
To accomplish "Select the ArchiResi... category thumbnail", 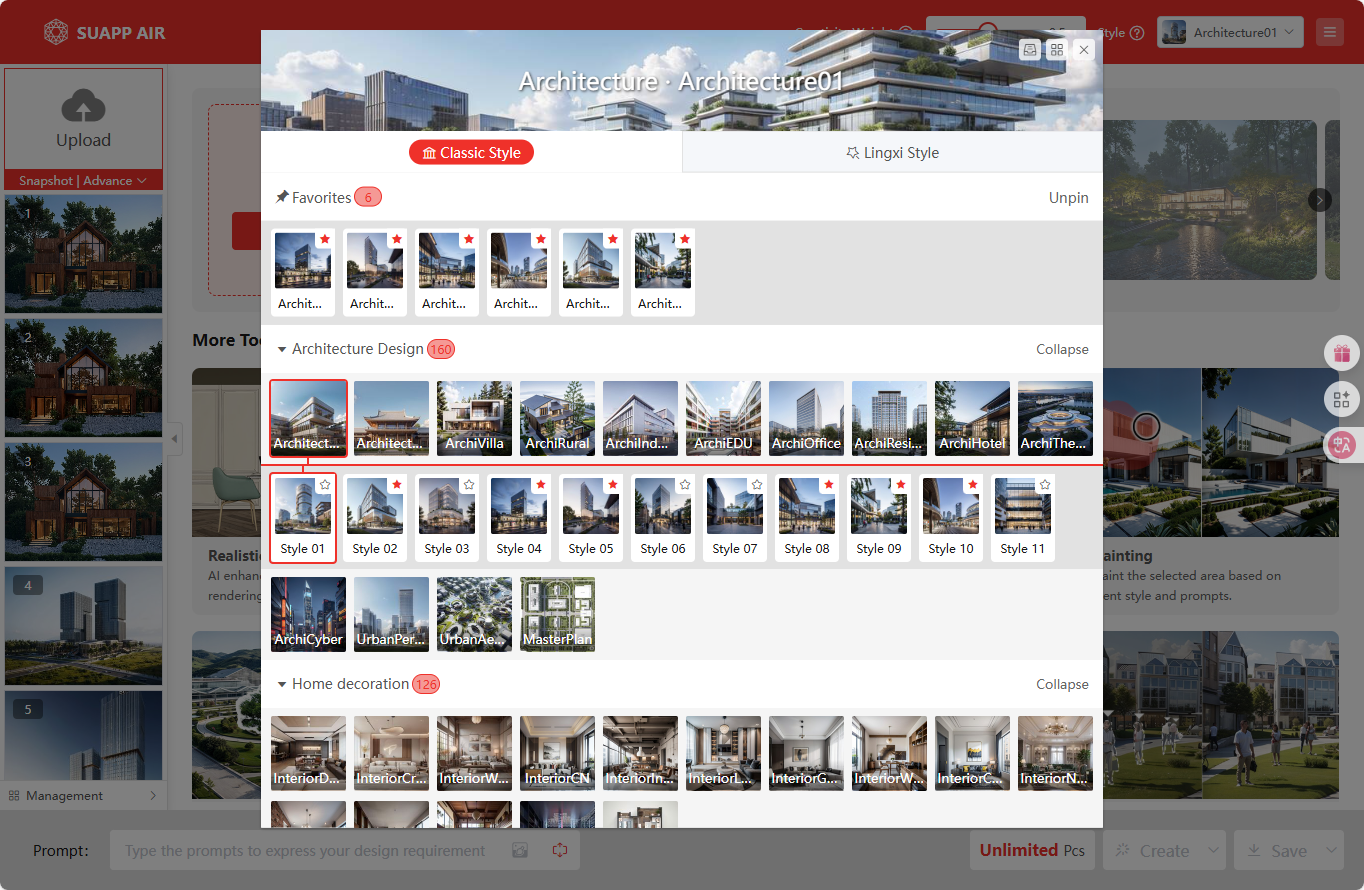I will point(889,418).
